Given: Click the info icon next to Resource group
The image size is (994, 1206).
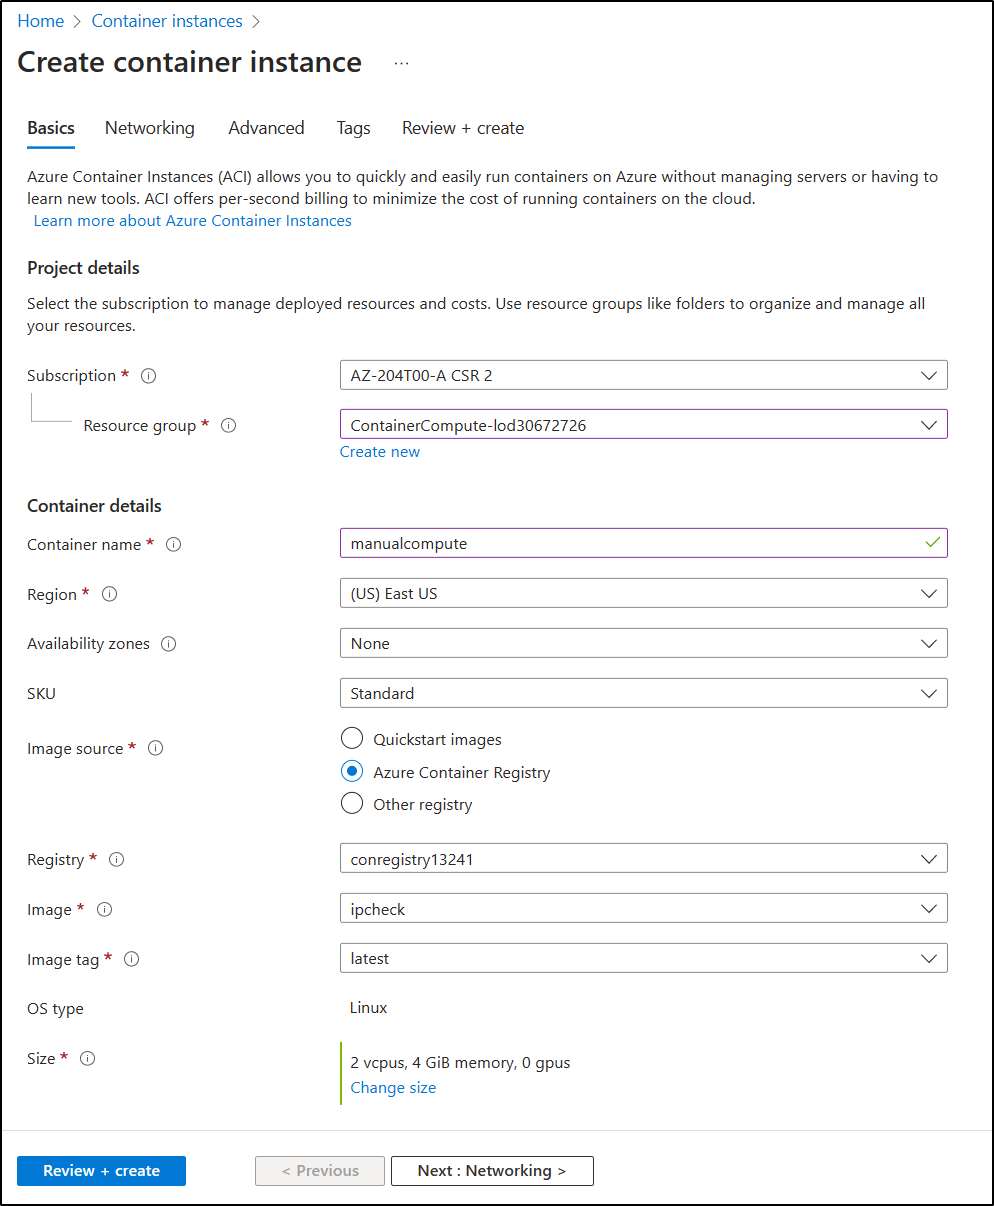Looking at the screenshot, I should tap(228, 425).
